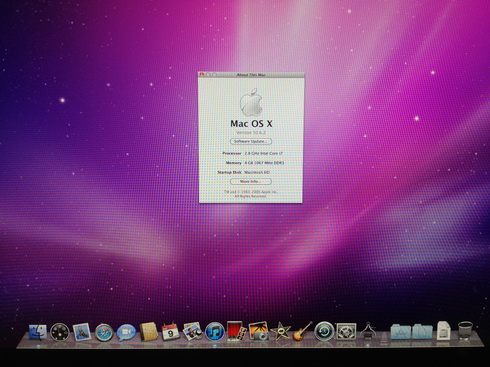
Task: Open iChat speech bubble icon
Action: (126, 332)
